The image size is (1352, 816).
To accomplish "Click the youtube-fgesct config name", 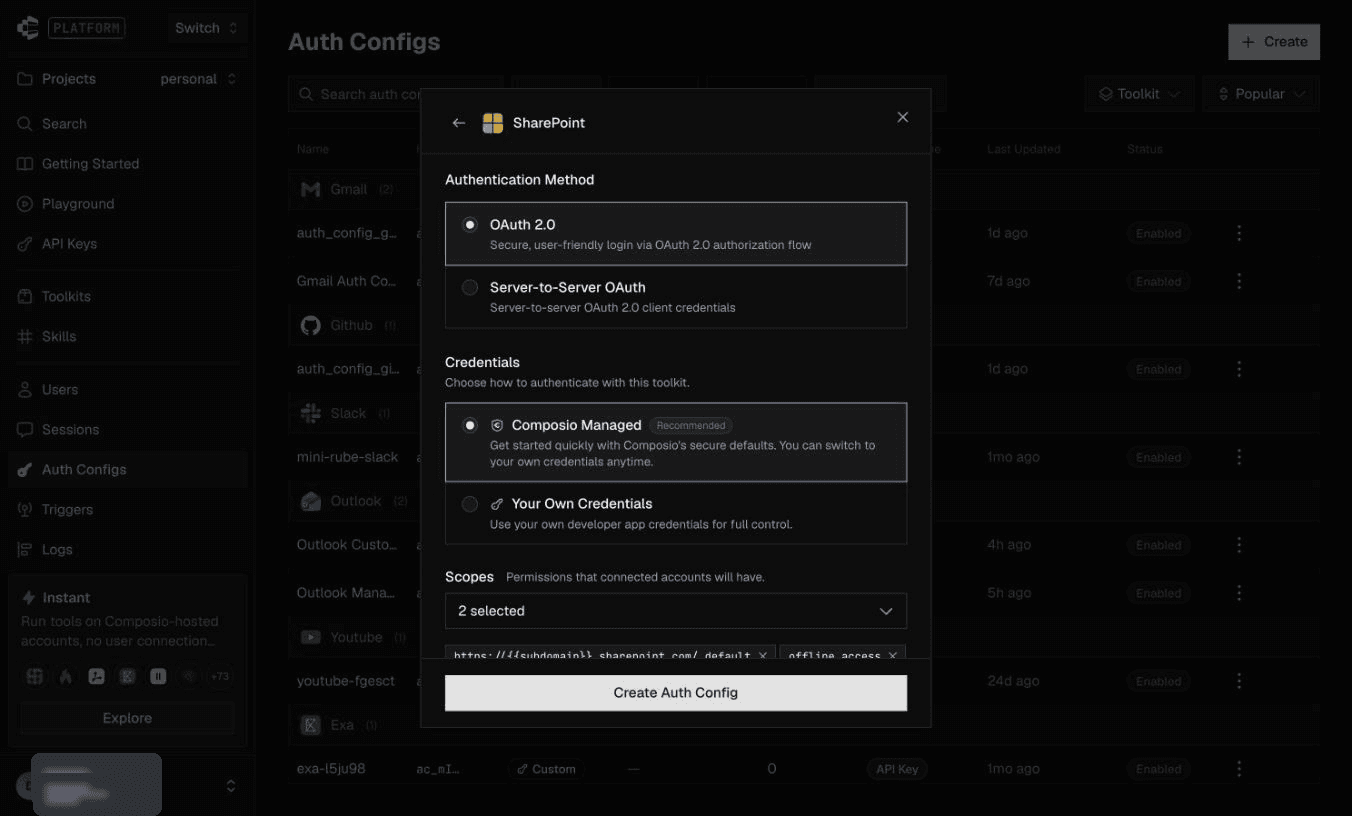I will pyautogui.click(x=346, y=681).
